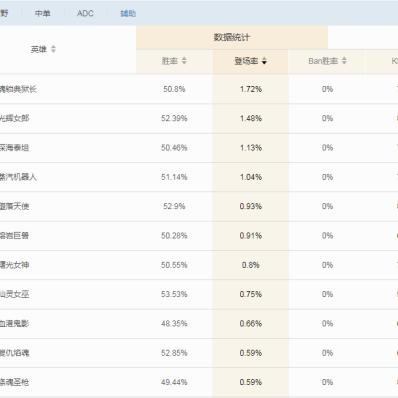The width and height of the screenshot is (398, 398).
Task: Sort table by 胜率 sort arrows
Action: 184,61
